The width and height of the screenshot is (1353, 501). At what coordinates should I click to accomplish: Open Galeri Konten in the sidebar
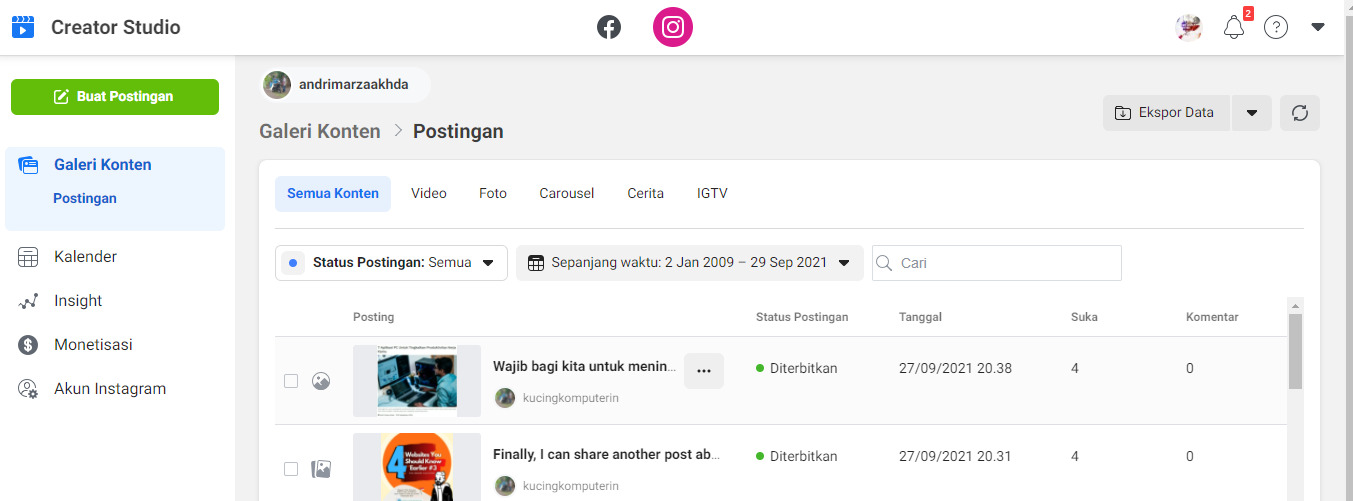[x=103, y=165]
